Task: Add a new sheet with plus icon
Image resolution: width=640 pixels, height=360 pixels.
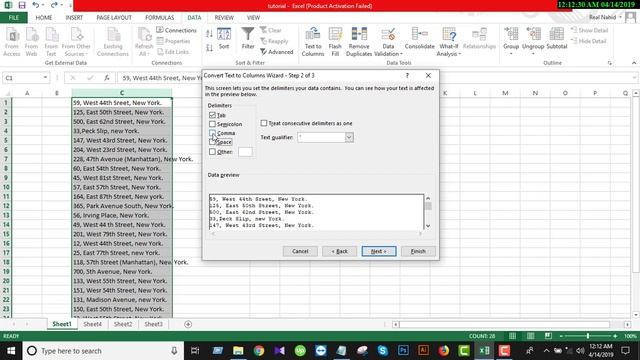Action: (188, 324)
